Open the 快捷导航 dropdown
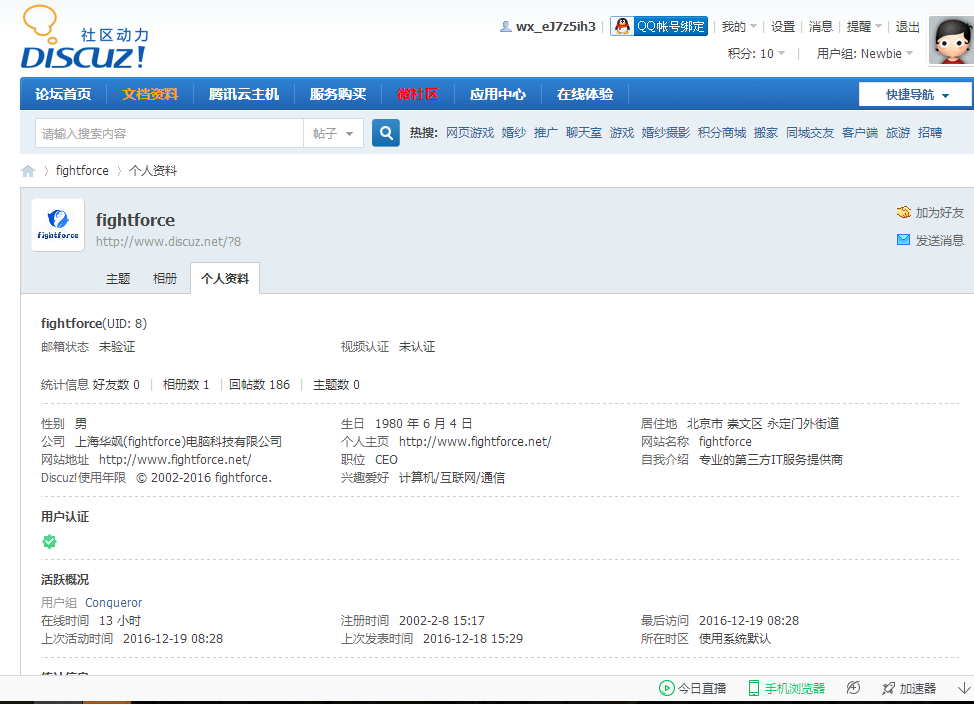The width and height of the screenshot is (974, 704). pos(916,94)
